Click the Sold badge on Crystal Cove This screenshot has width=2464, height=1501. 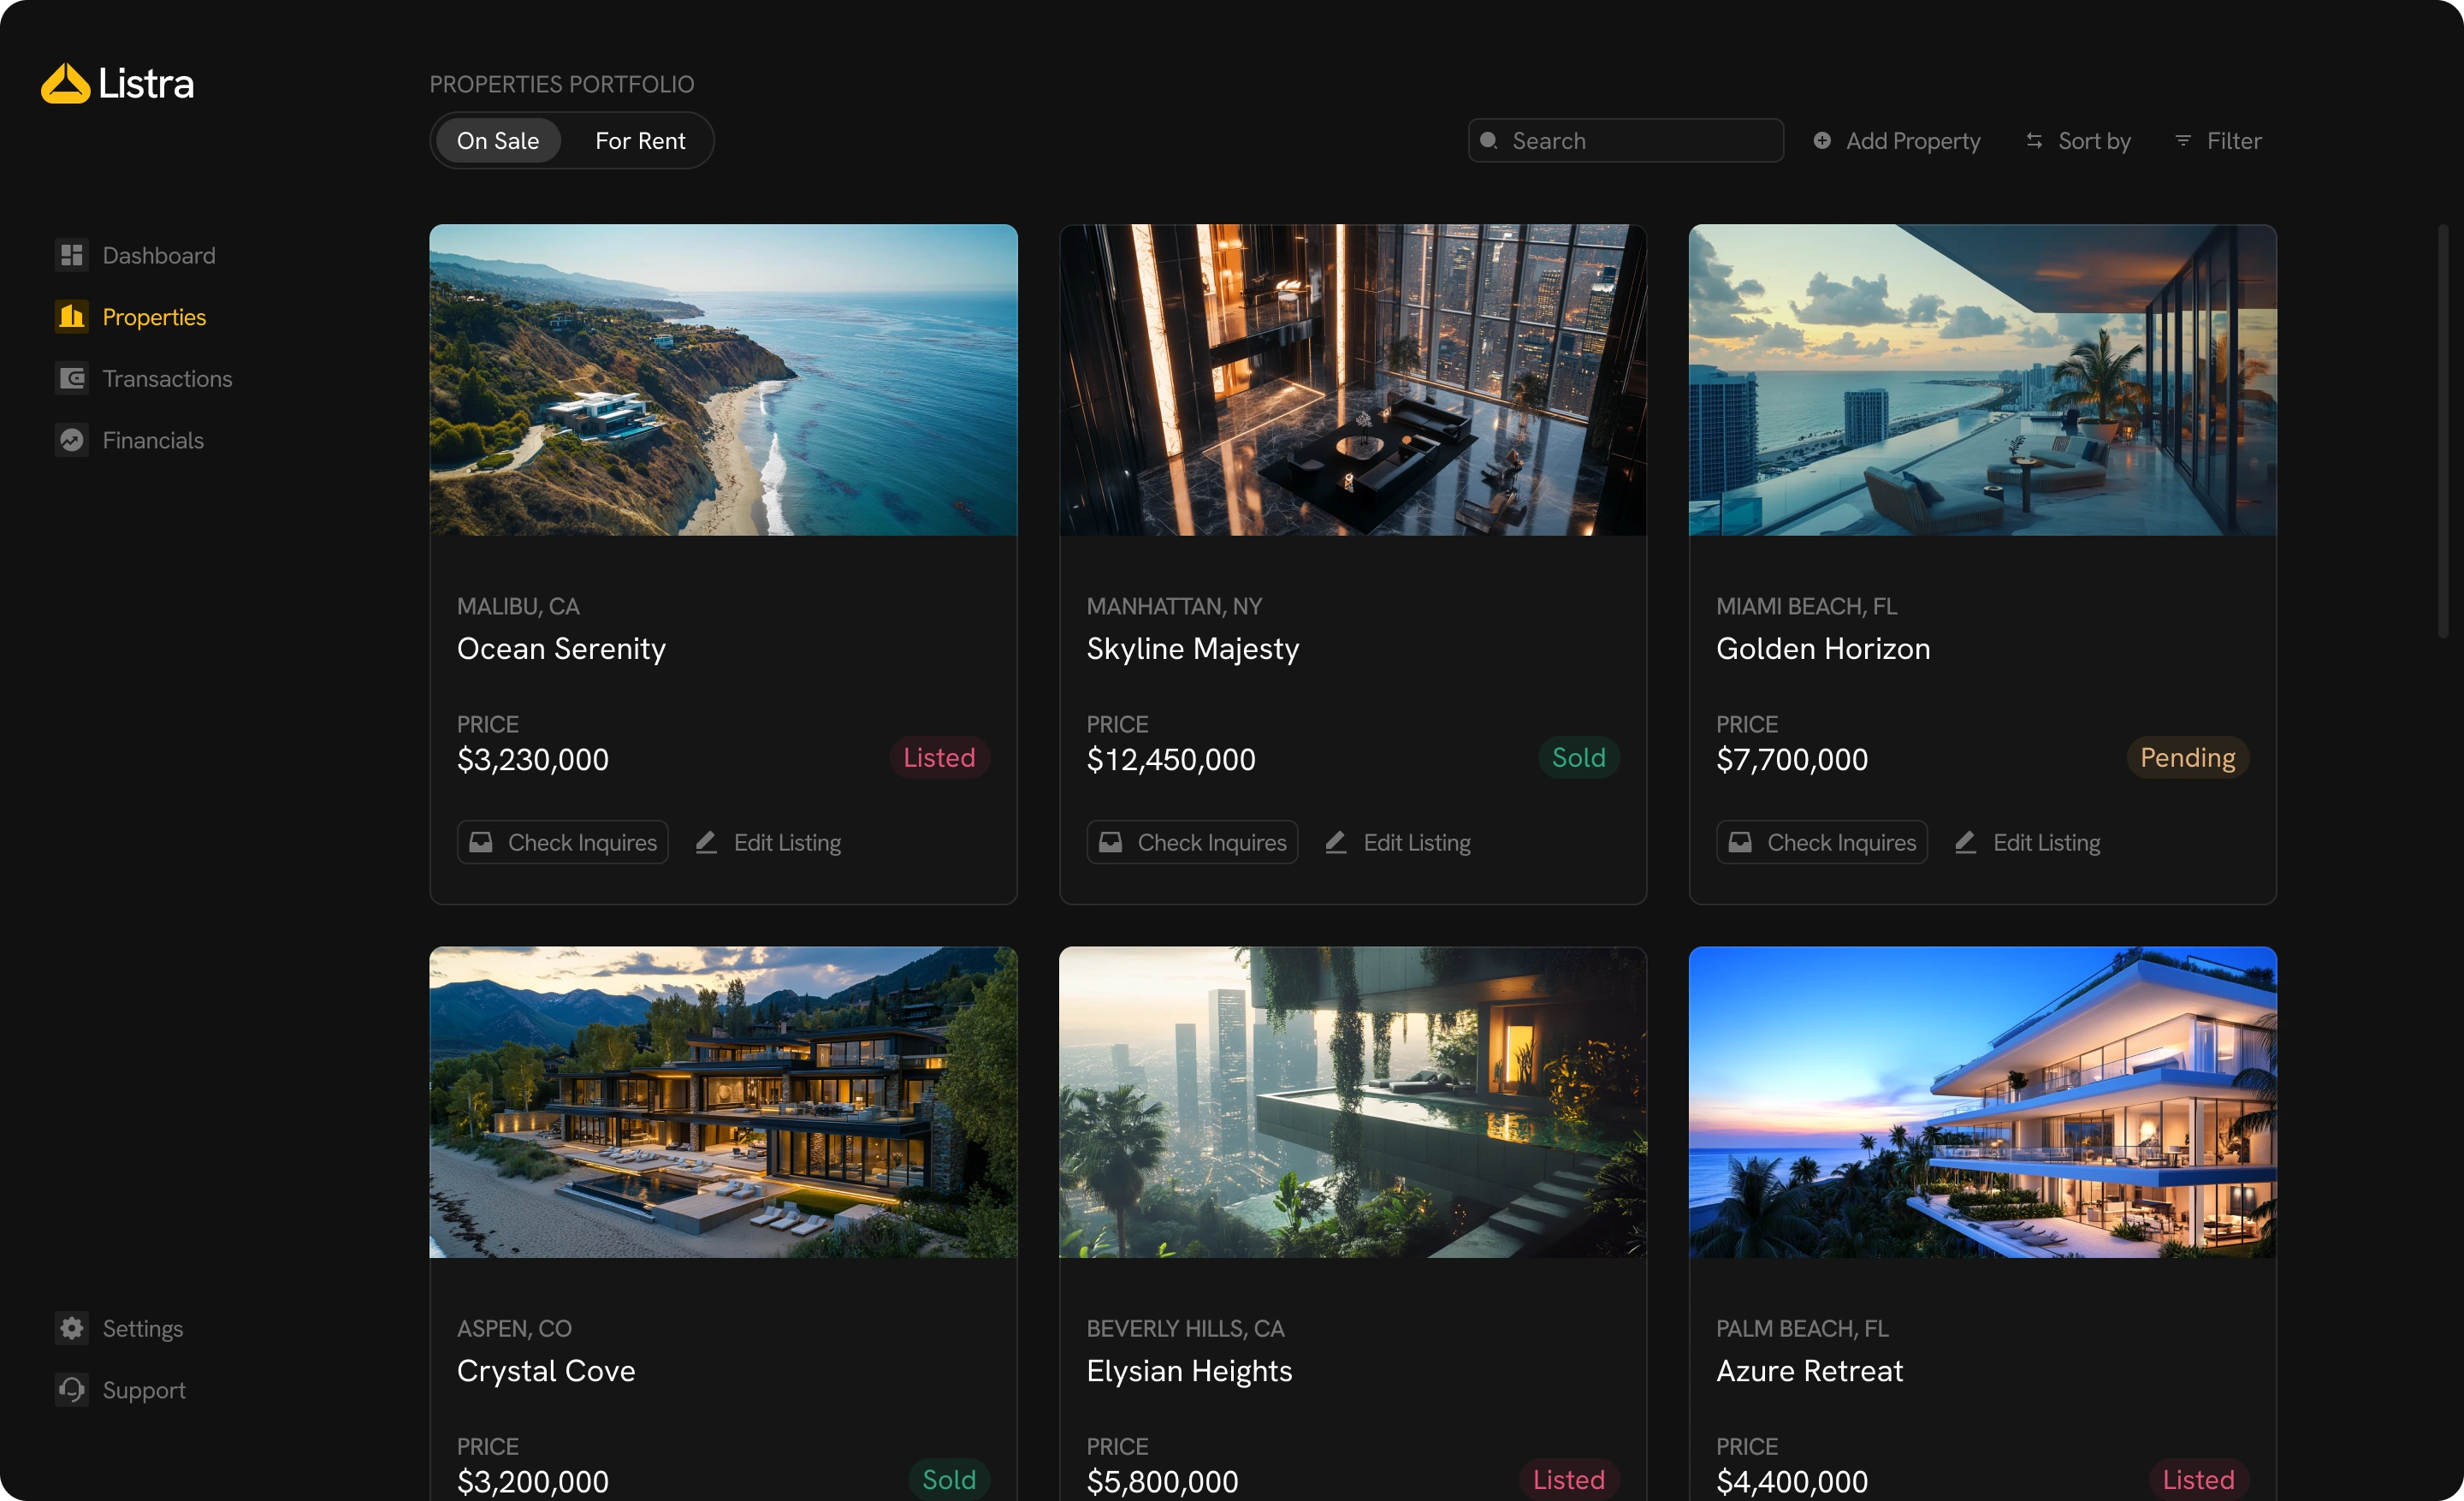tap(948, 1480)
